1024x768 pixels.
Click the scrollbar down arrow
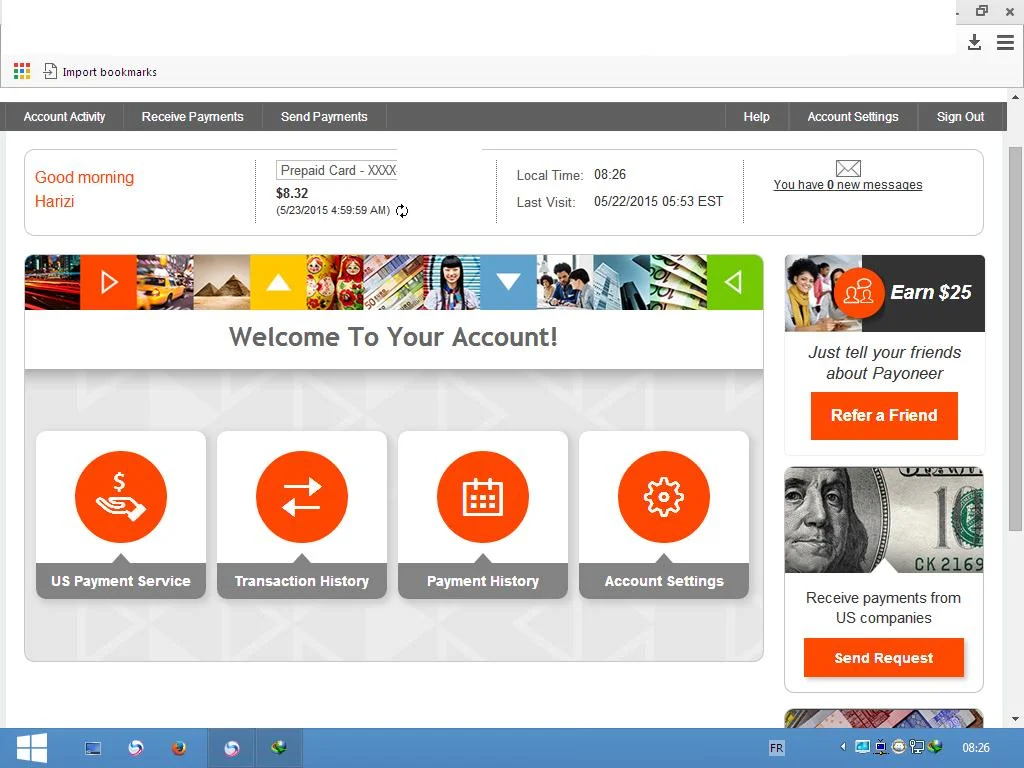[x=1015, y=719]
